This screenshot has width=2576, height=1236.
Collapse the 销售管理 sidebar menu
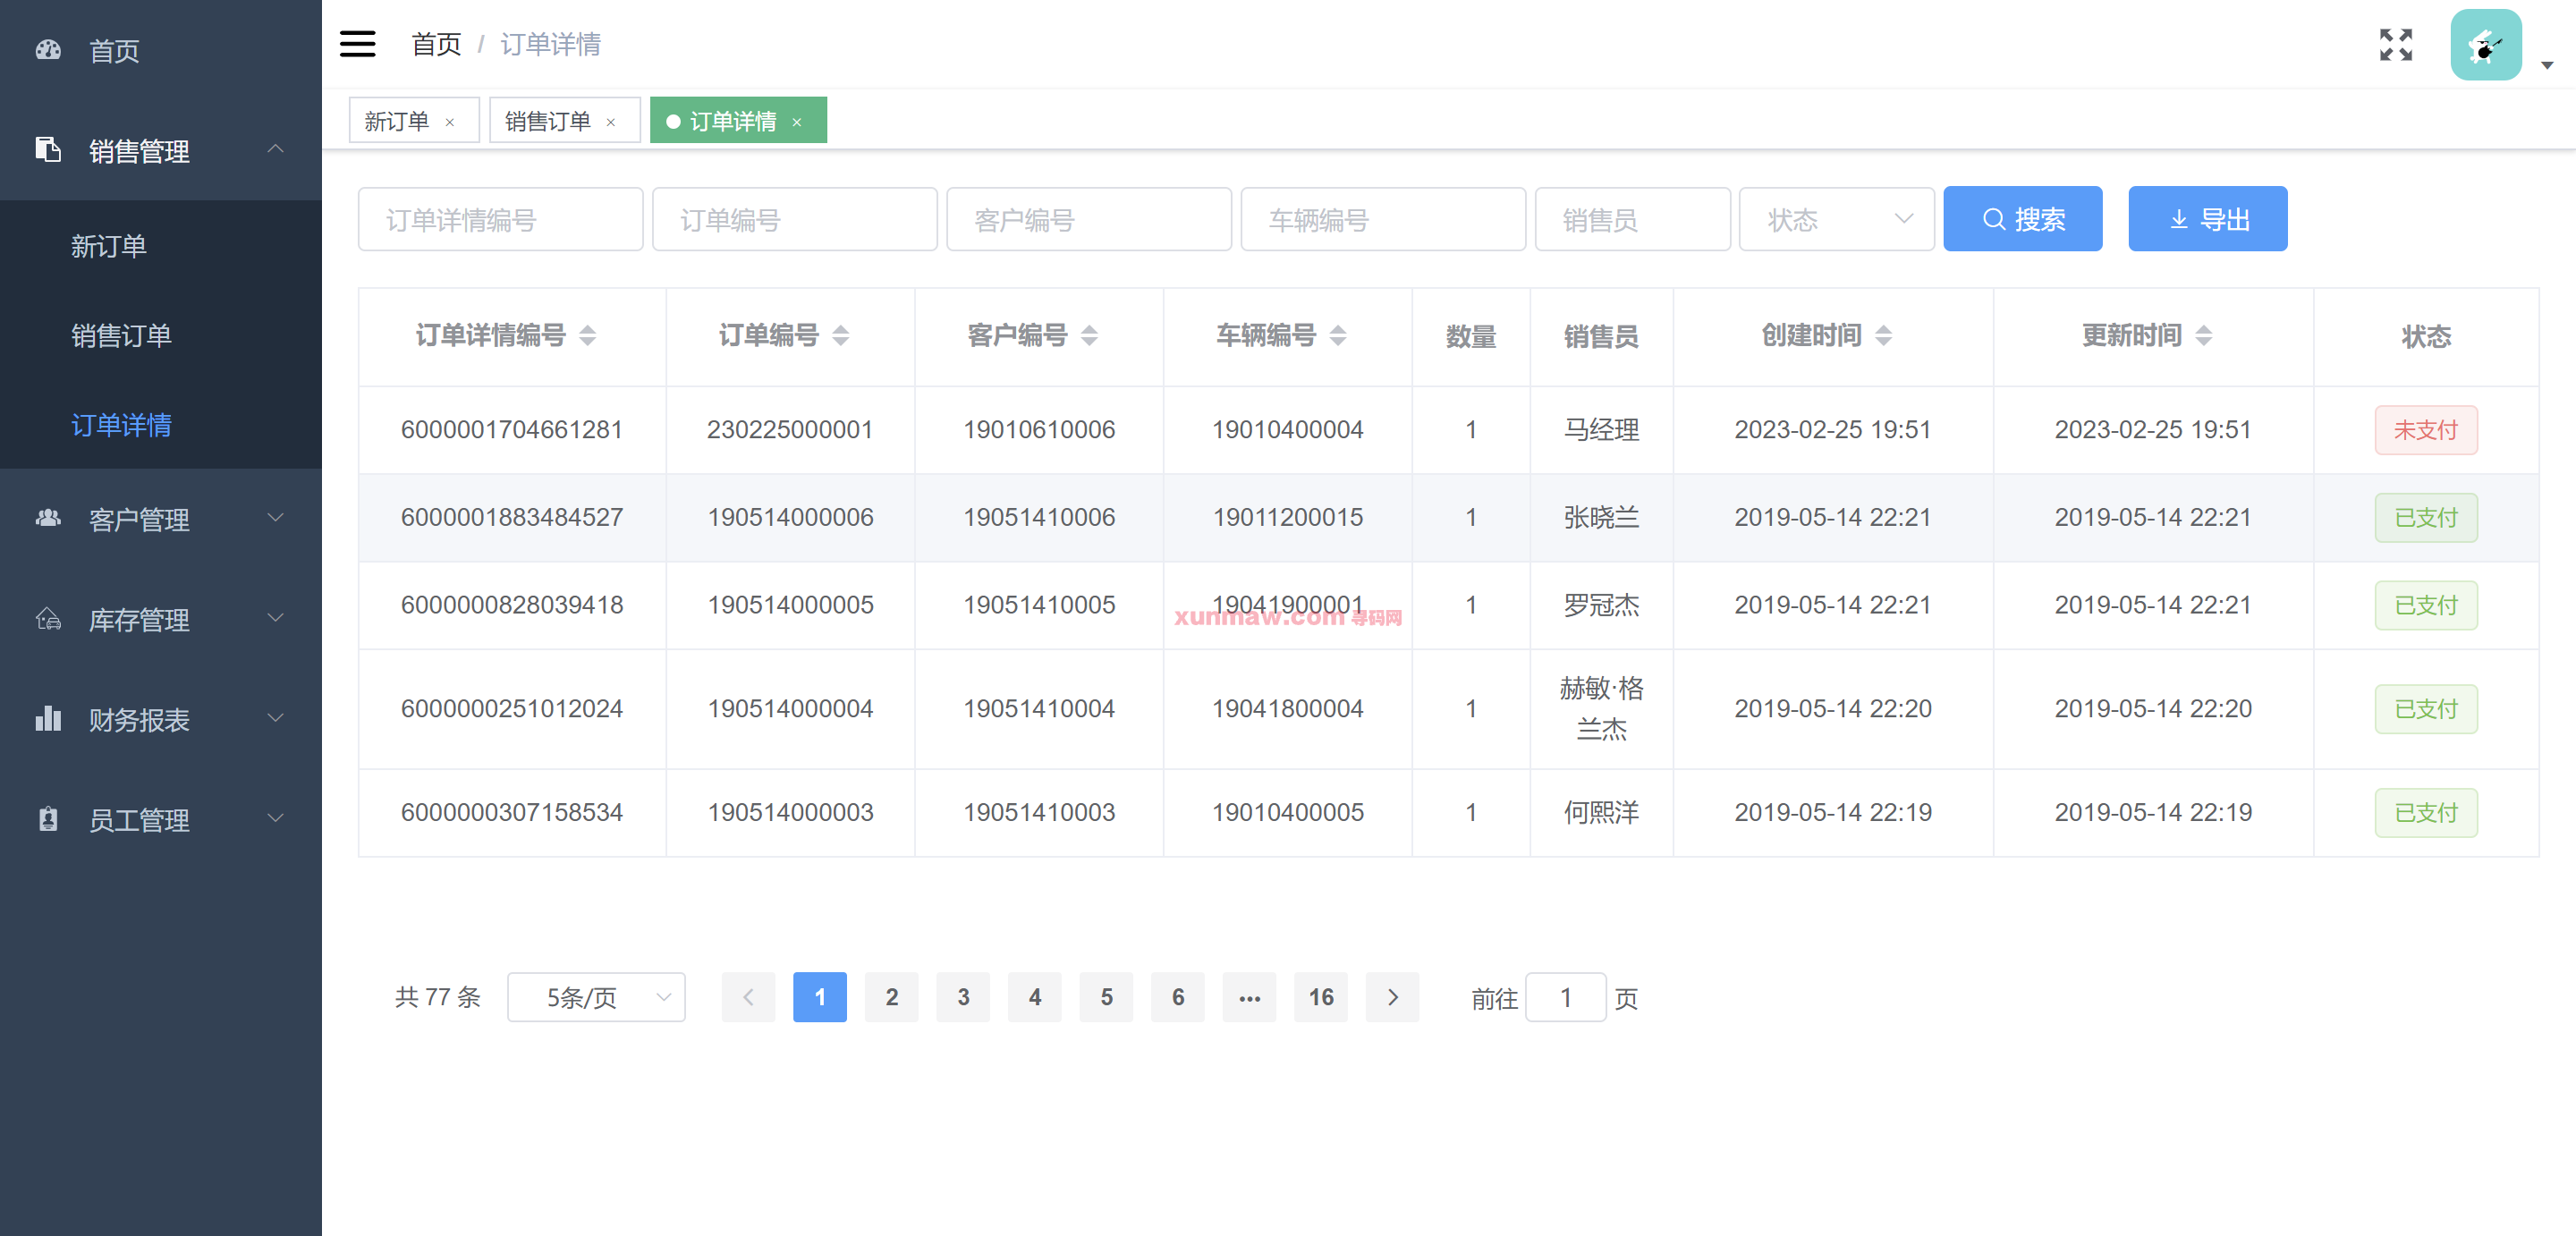point(160,150)
